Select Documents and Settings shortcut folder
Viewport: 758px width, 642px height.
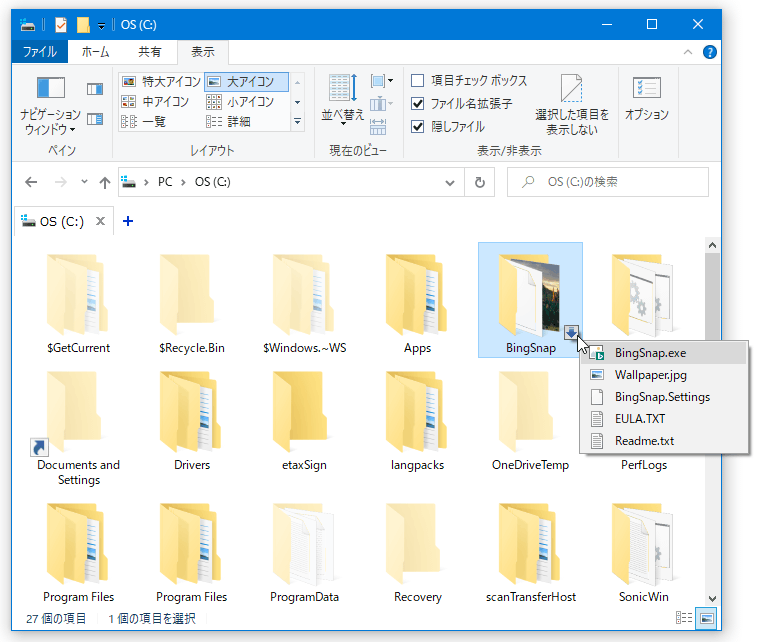(78, 428)
